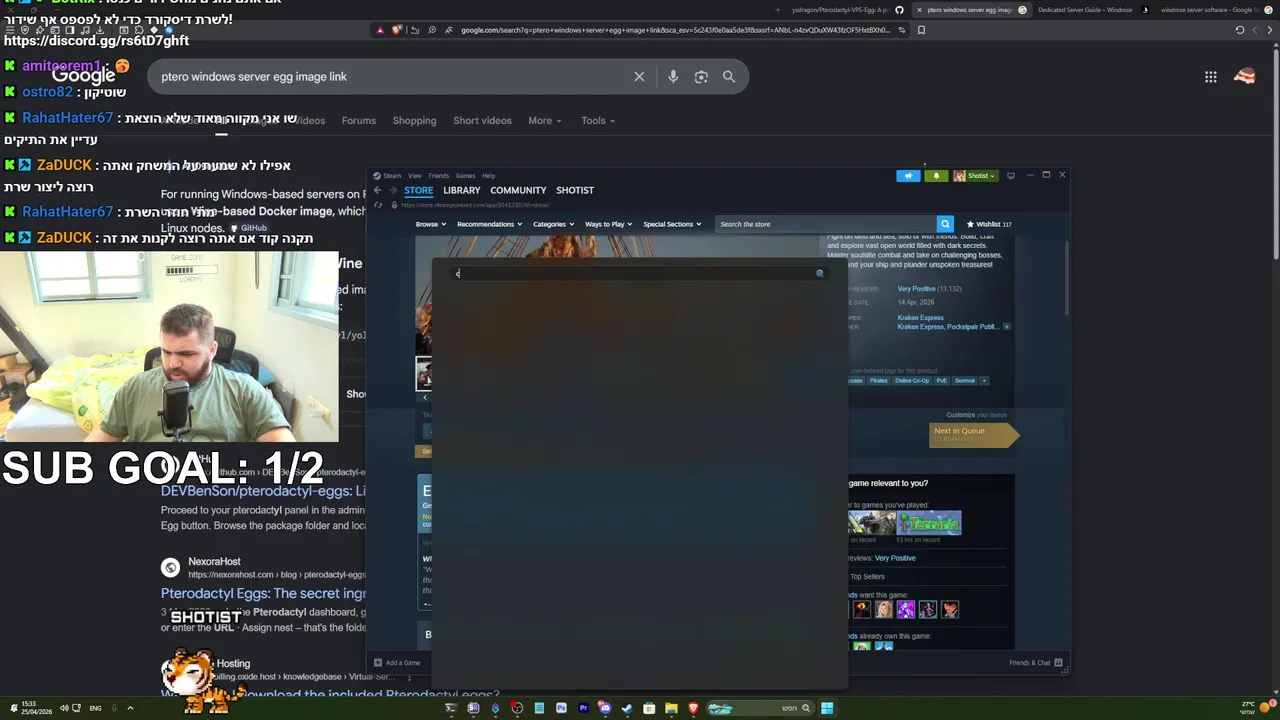Viewport: 1280px width, 720px height.
Task: Open Photoshop taskbar icon
Action: pos(561,708)
